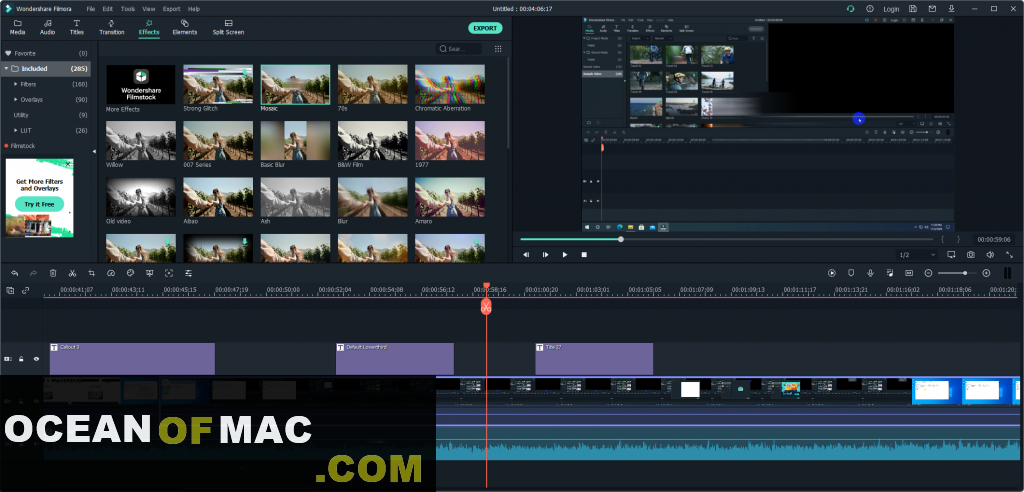
Task: Click the subtitle/caption icon in timeline toolbar
Action: 909,273
